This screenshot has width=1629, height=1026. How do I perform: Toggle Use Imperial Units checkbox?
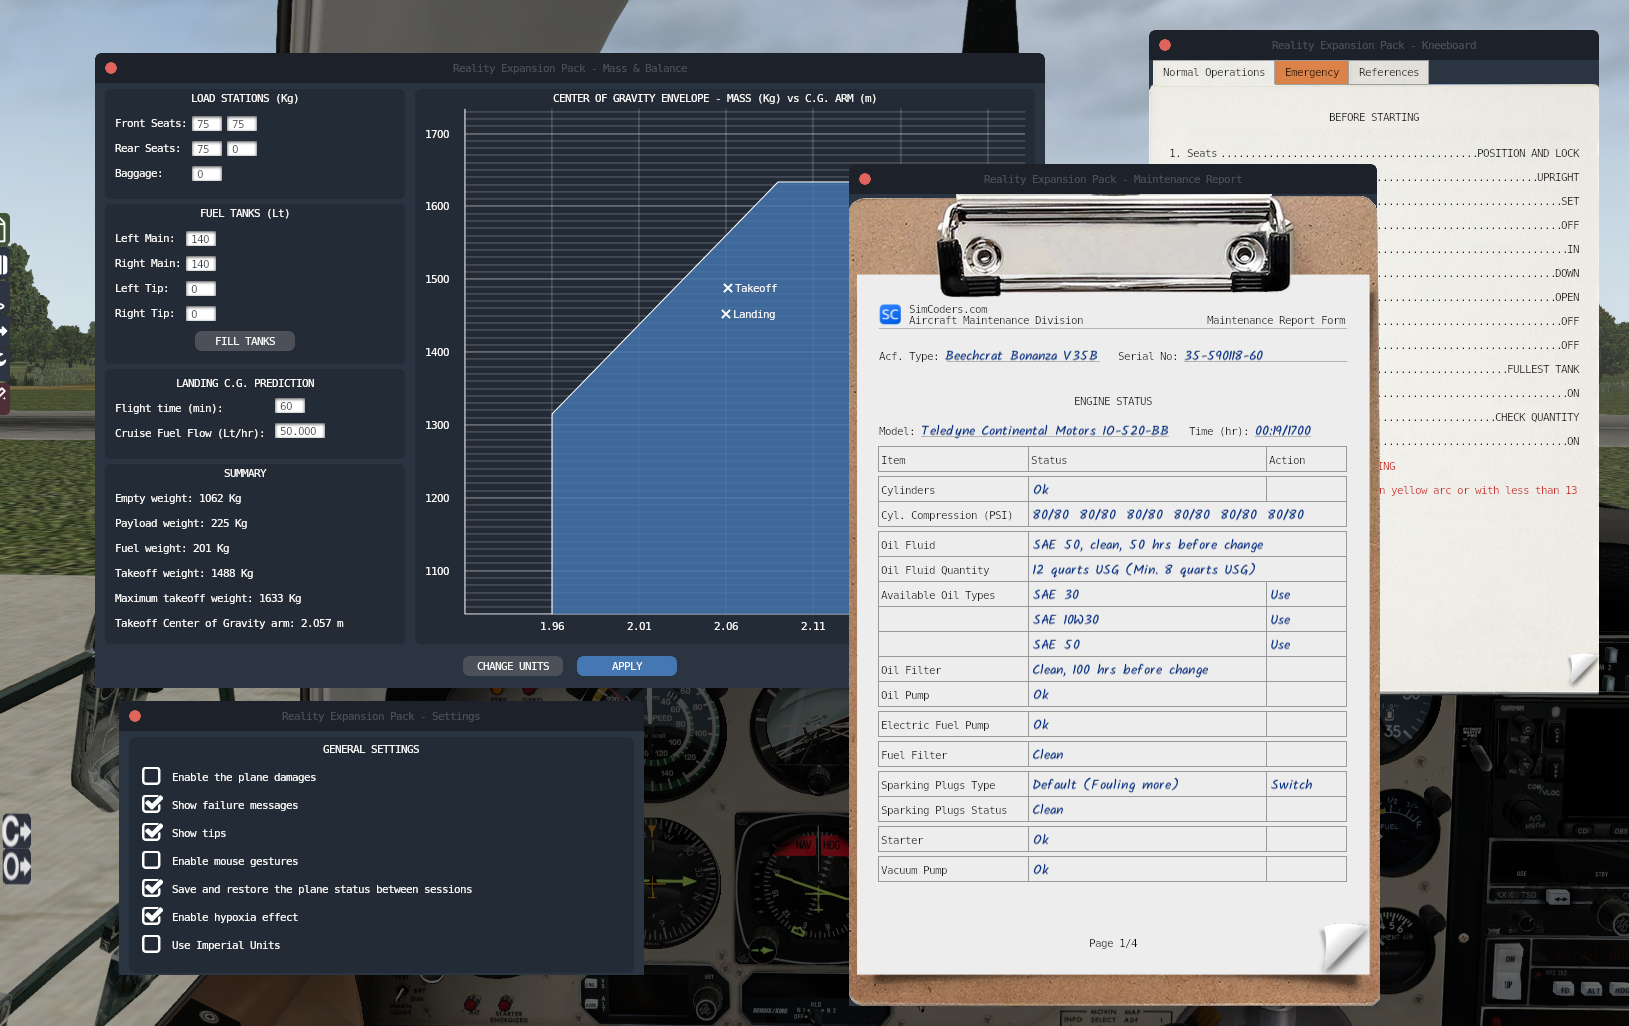tap(152, 944)
